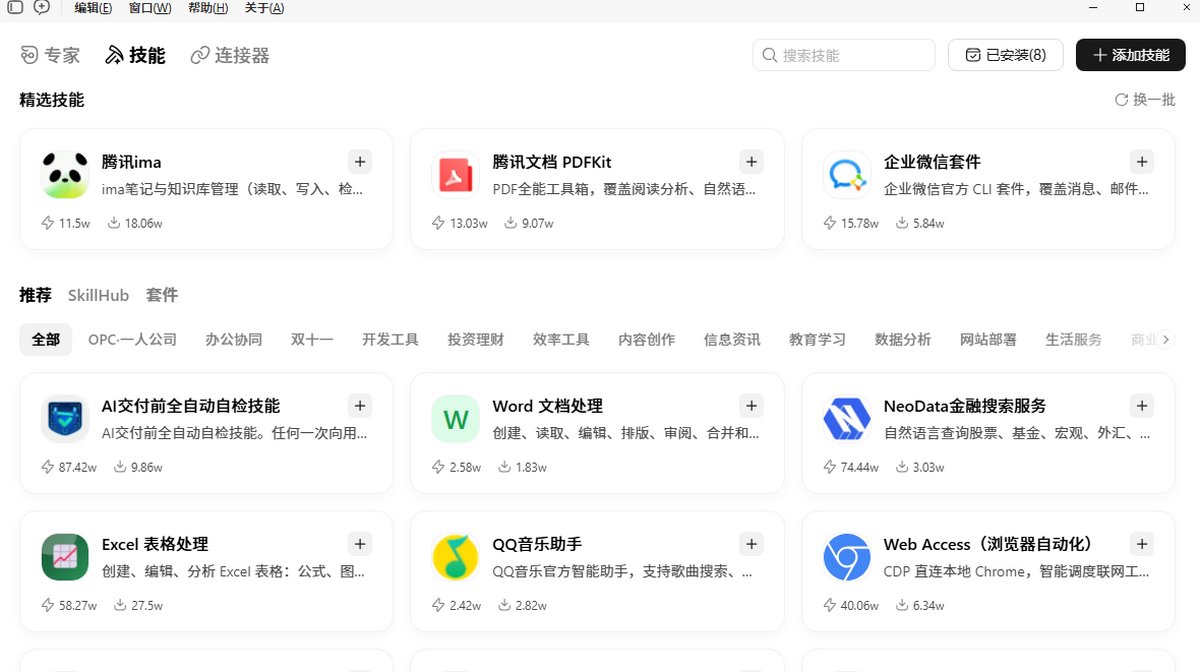Screen dimensions: 1200x672
Task: Add Excel 表格处理 via its plus button
Action: point(360,543)
